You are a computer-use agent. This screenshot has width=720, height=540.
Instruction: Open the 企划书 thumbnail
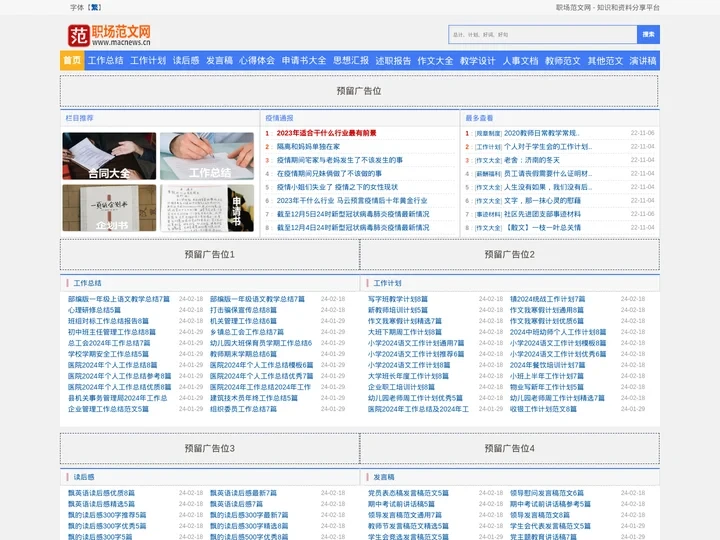pos(109,208)
